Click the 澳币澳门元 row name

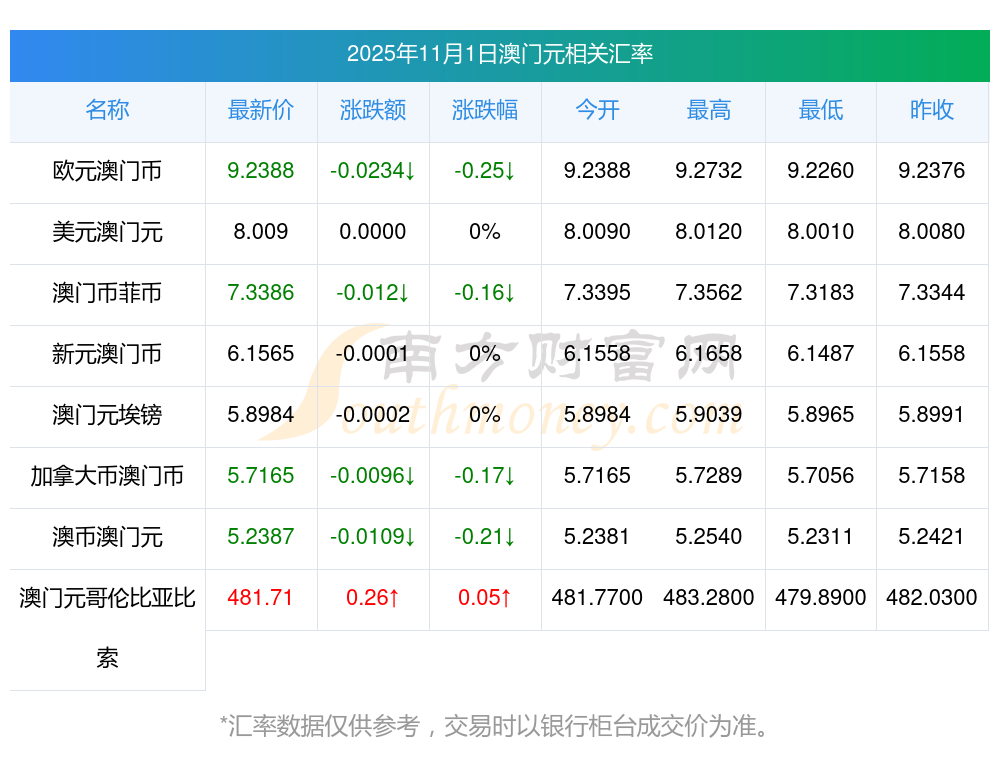click(107, 537)
